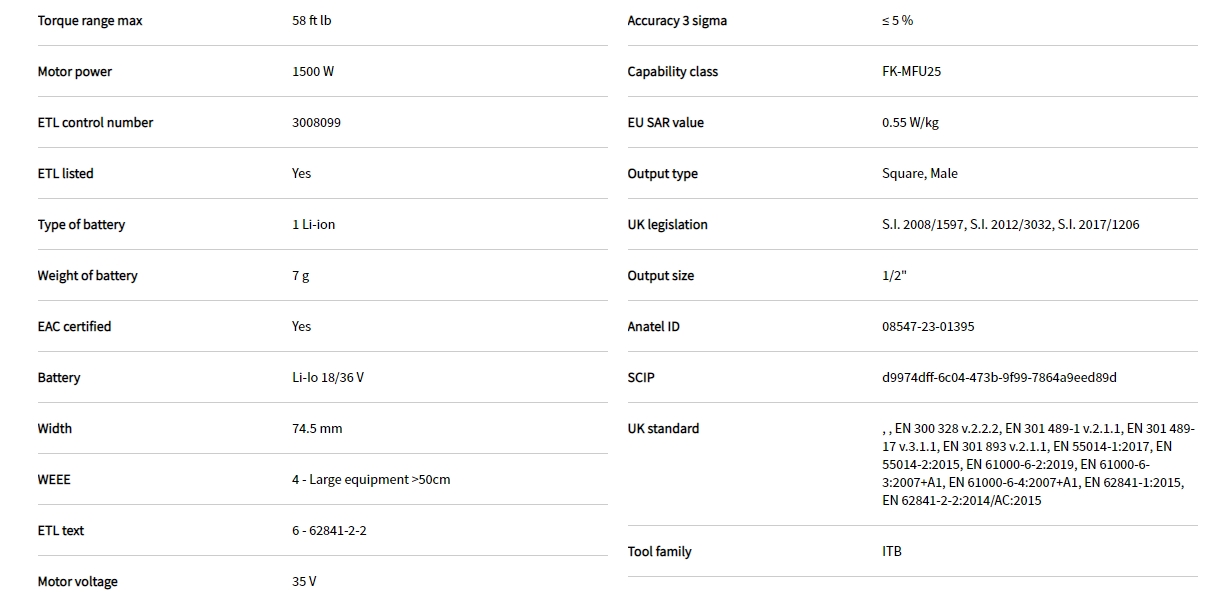Image resolution: width=1224 pixels, height=604 pixels.
Task: Click the ETL text value 6 - 62841-2-2
Action: (329, 531)
